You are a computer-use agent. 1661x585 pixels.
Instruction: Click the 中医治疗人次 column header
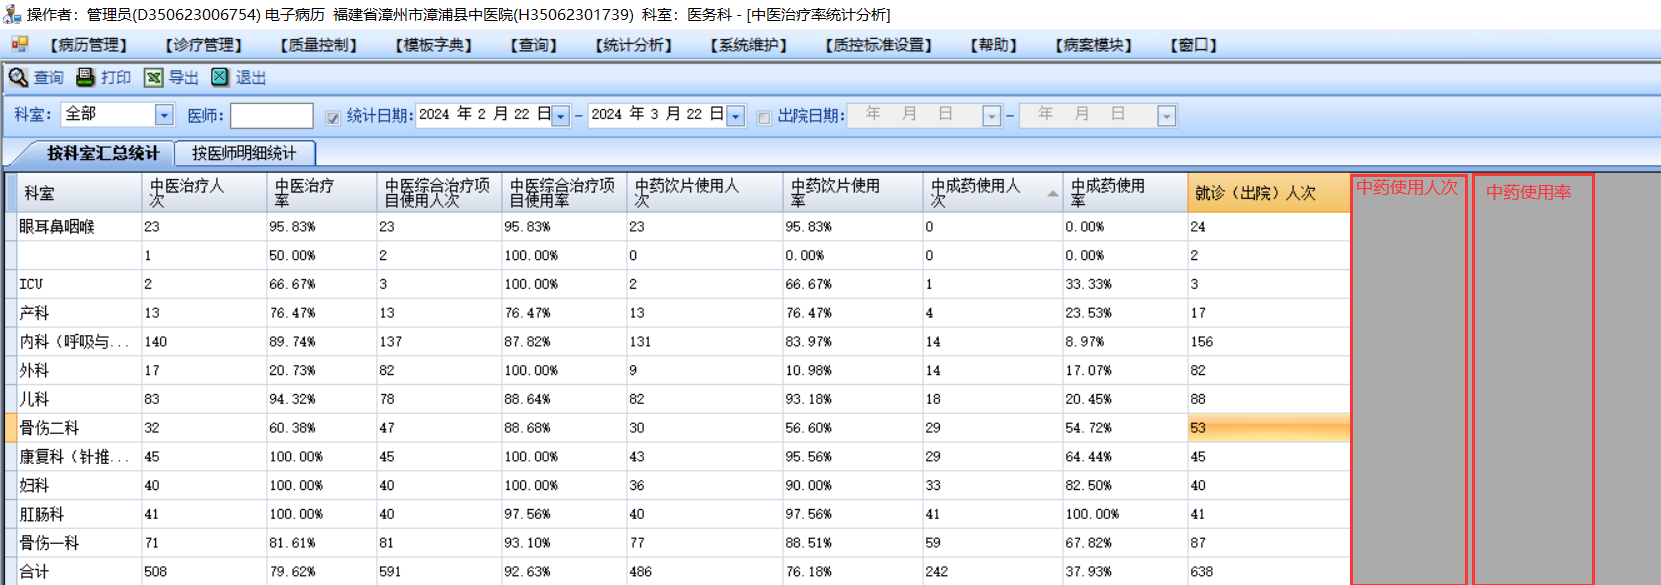(205, 192)
